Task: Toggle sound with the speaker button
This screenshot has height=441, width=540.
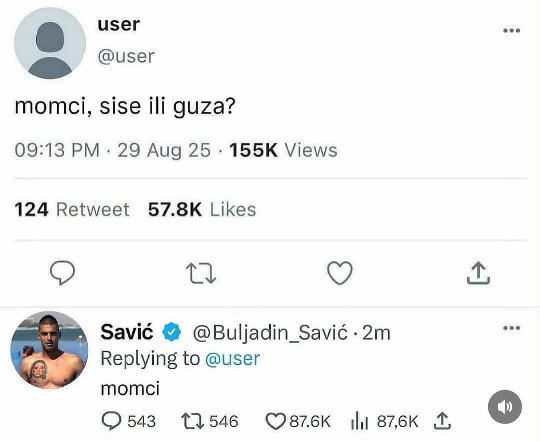Action: click(505, 407)
